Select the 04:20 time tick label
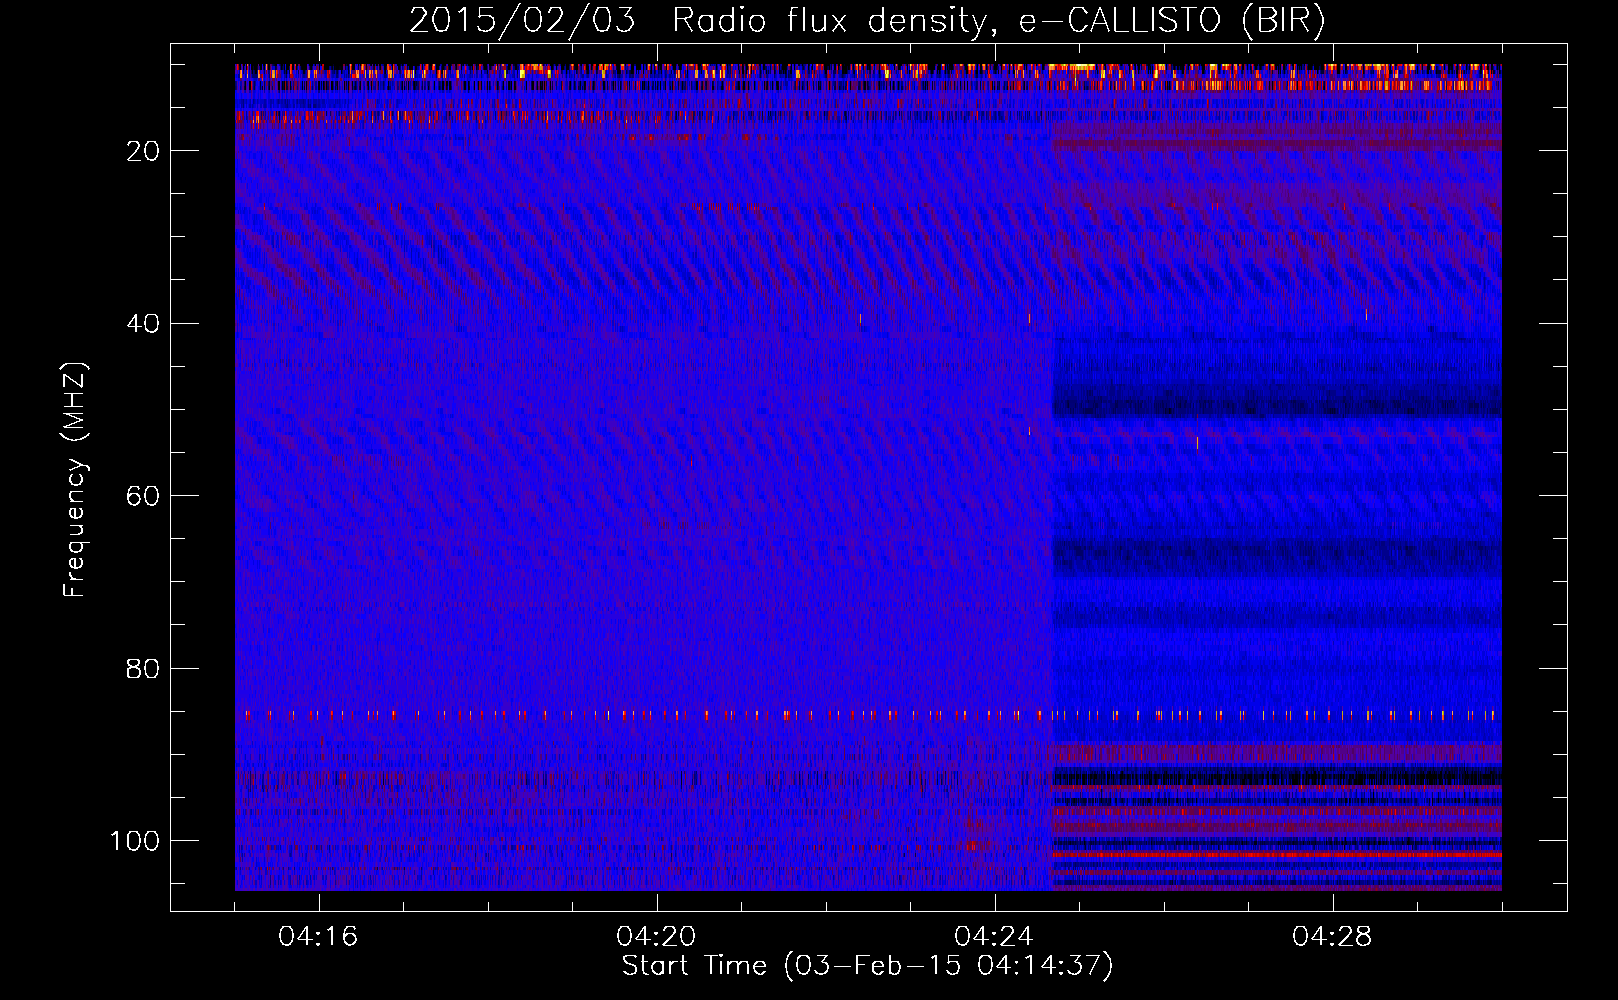1618x1000 pixels. (656, 937)
